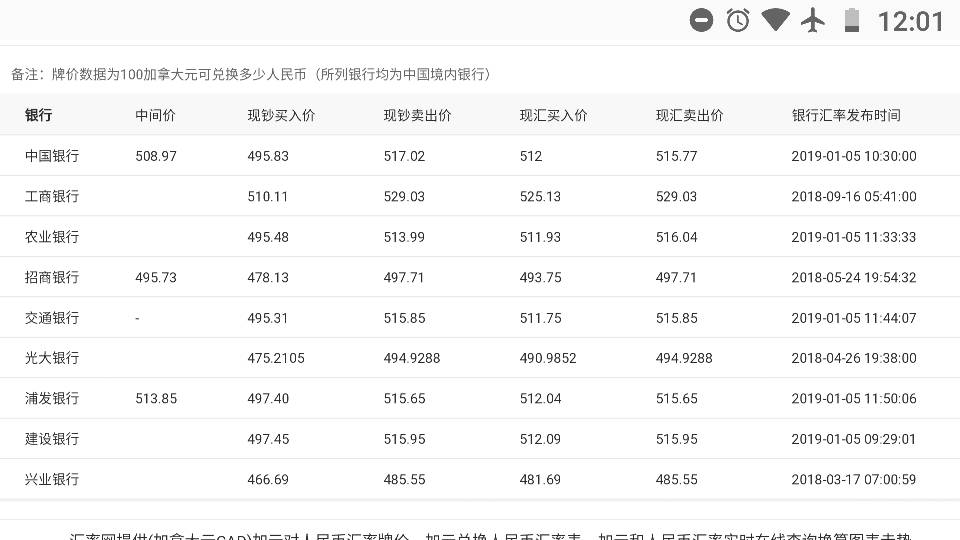Tap the airplane mode status icon
Viewport: 960px width, 540px height.
(813, 20)
